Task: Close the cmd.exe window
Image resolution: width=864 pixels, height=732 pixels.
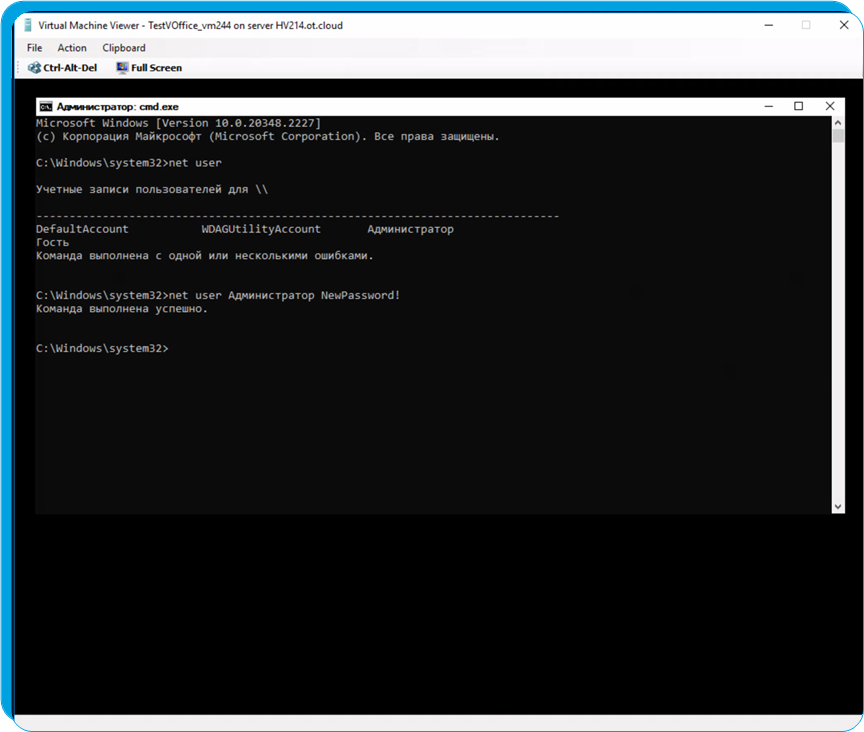Action: [x=830, y=106]
